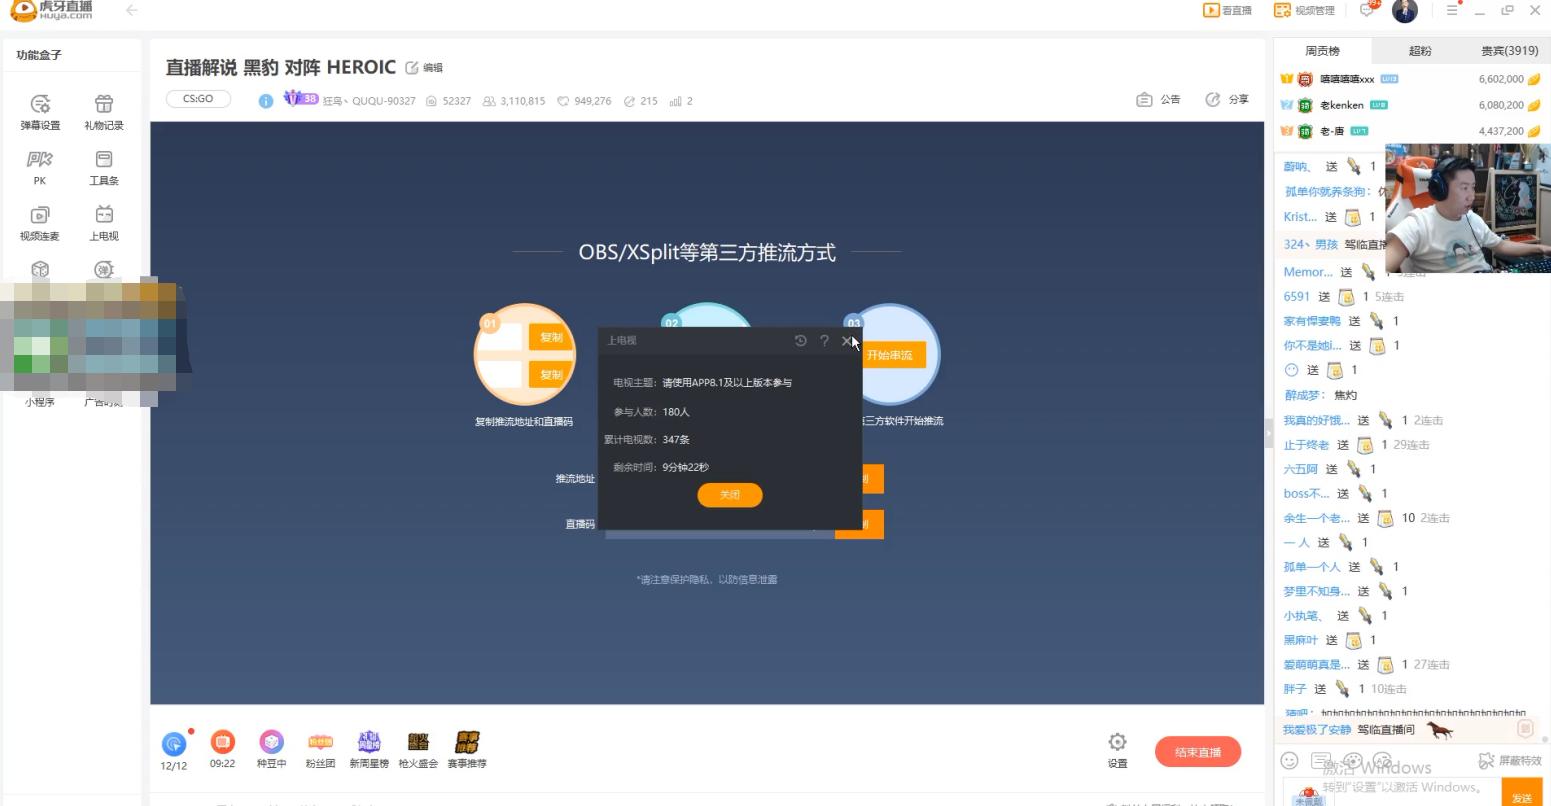
Task: Open the 上电视 TV feature
Action: click(103, 220)
